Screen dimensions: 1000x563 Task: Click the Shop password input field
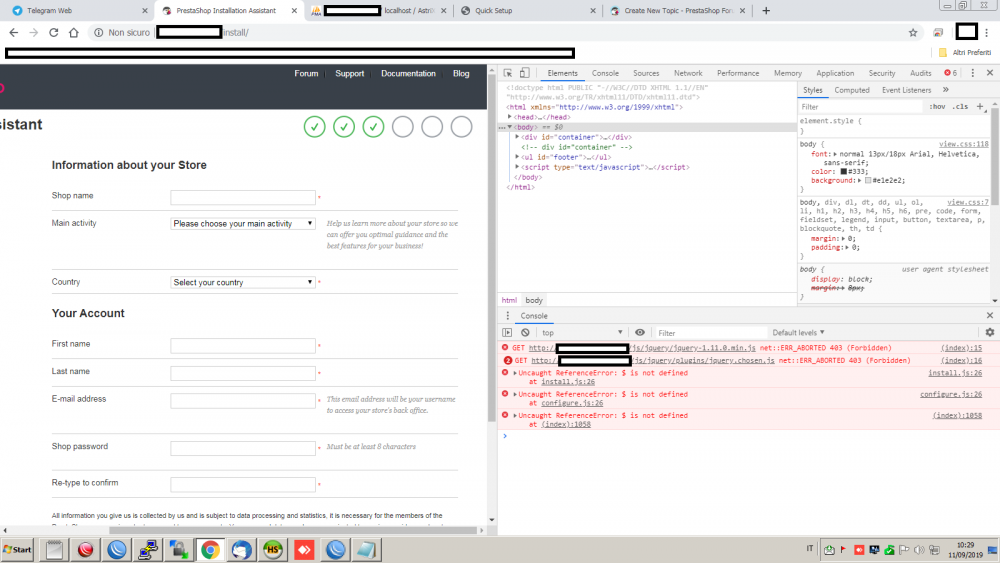point(243,448)
